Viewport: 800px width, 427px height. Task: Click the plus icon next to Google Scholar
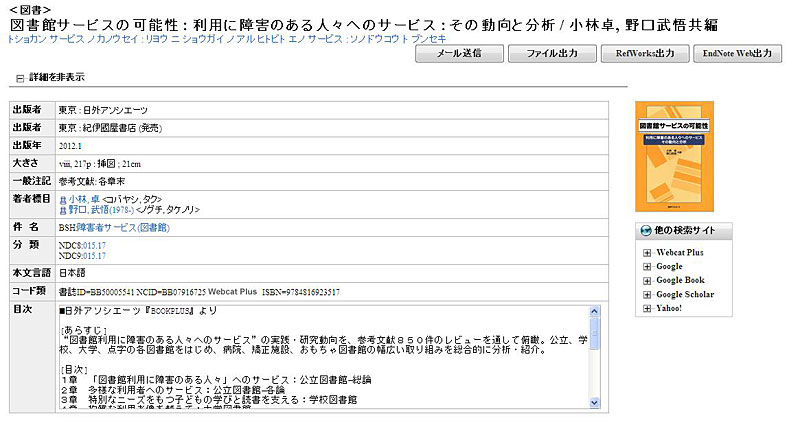[x=647, y=295]
